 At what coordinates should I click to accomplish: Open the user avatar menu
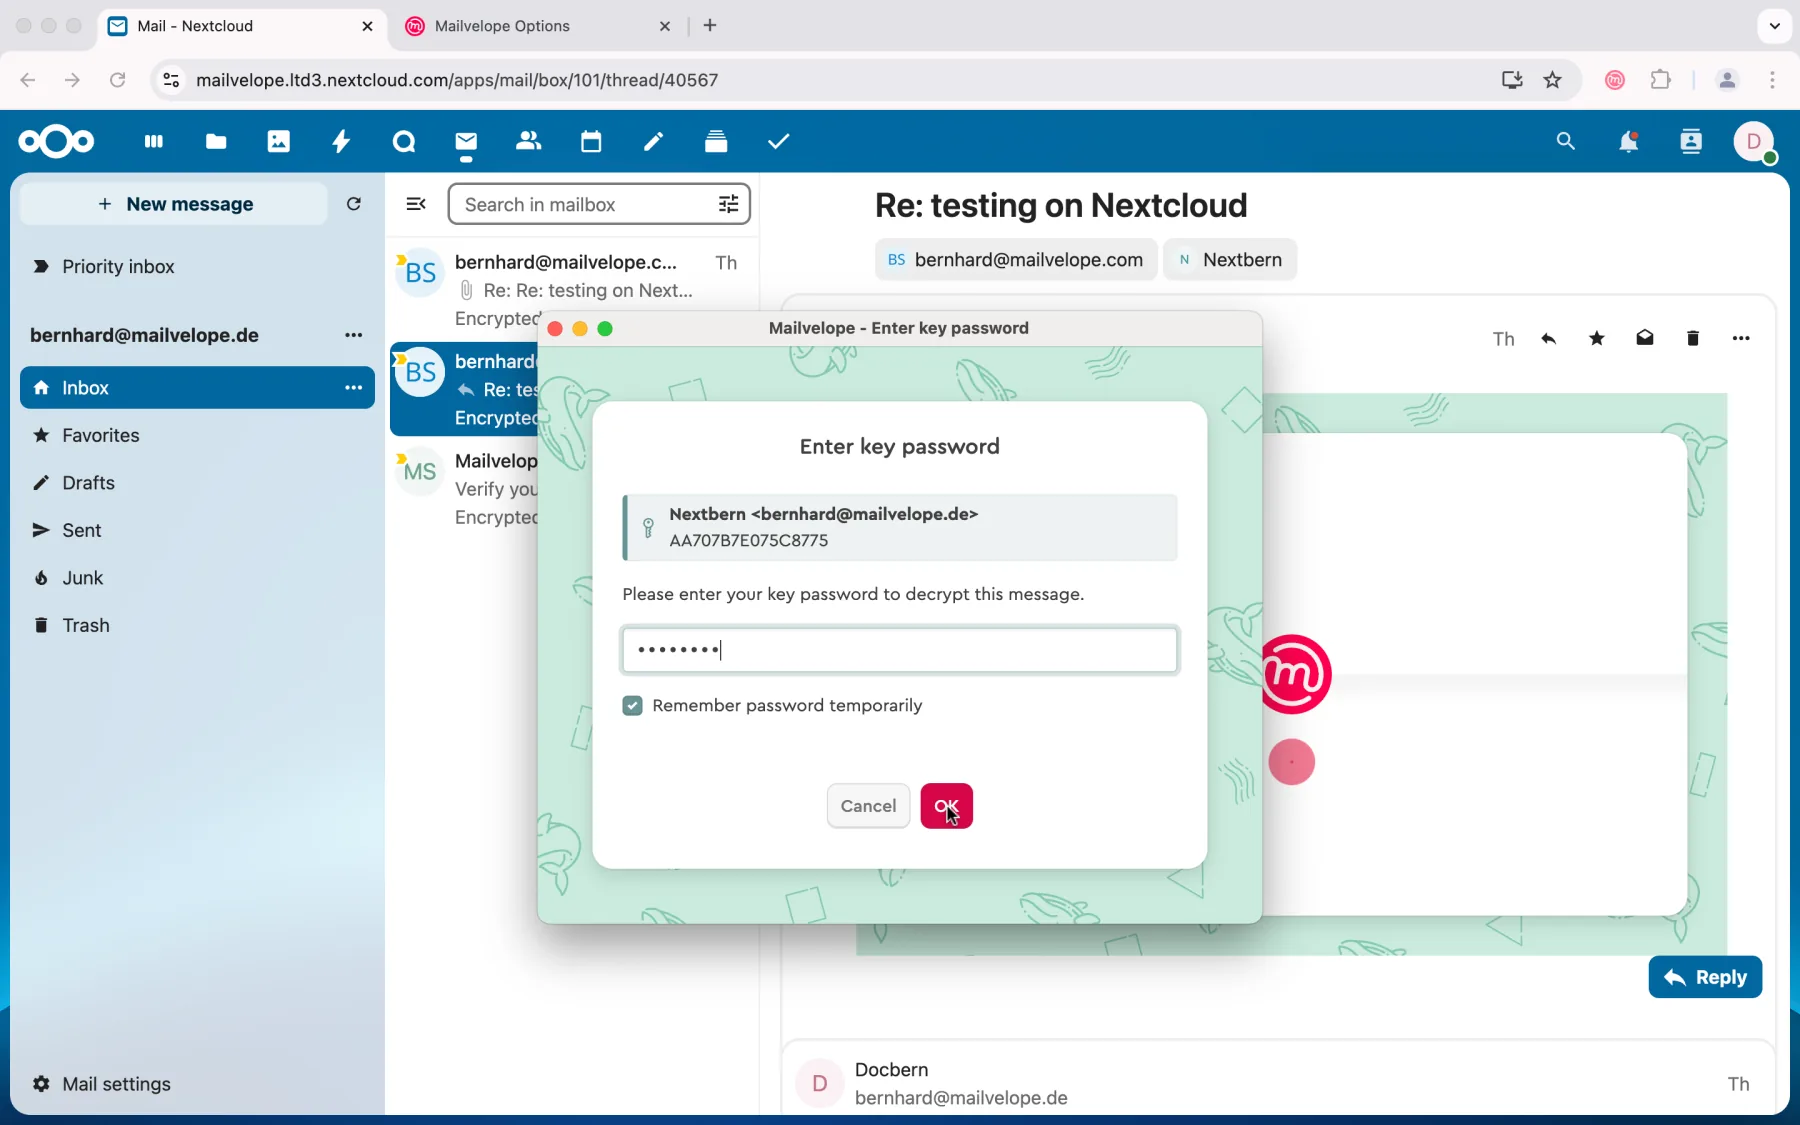point(1755,142)
